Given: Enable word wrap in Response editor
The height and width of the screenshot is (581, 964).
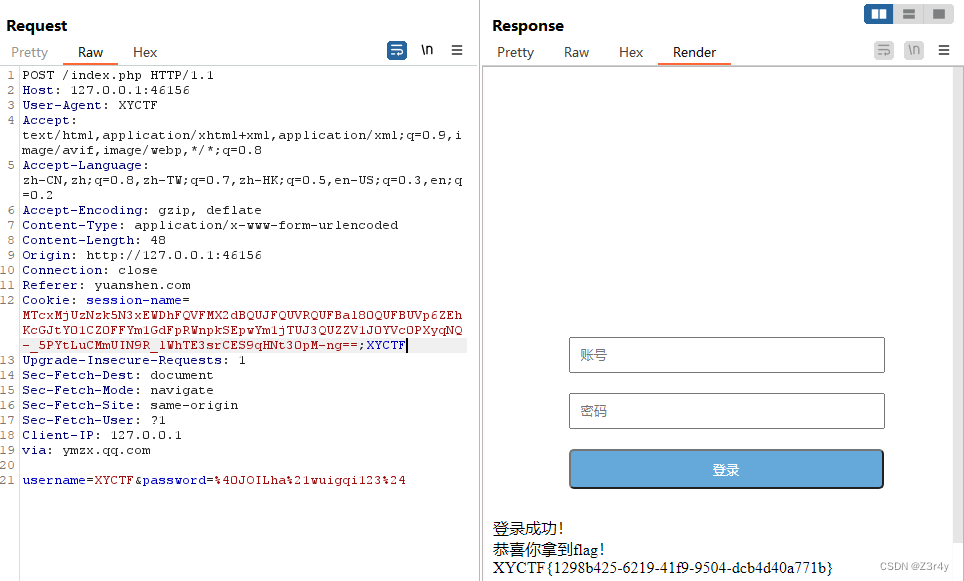Looking at the screenshot, I should coord(885,49).
